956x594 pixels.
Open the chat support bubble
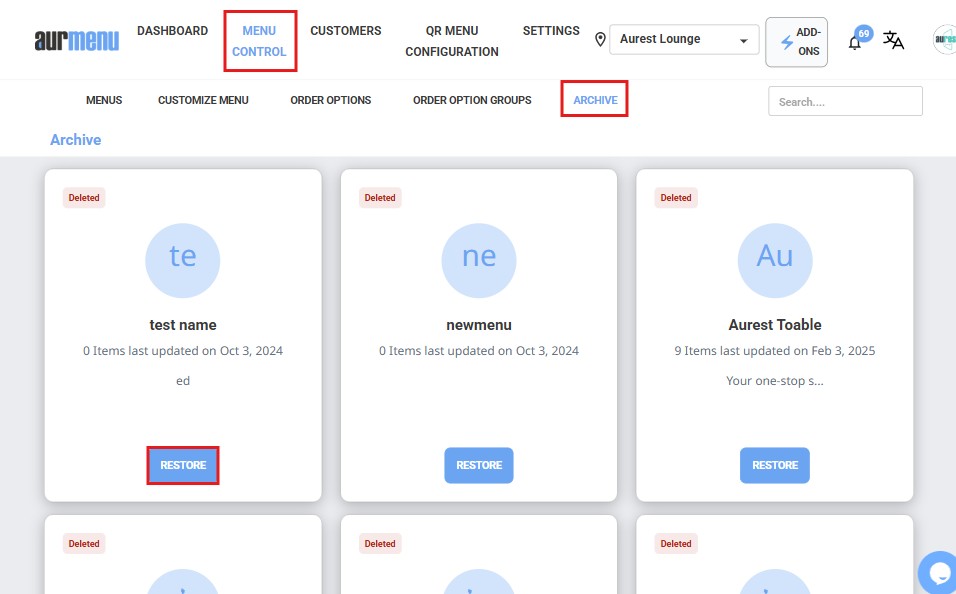tap(940, 573)
